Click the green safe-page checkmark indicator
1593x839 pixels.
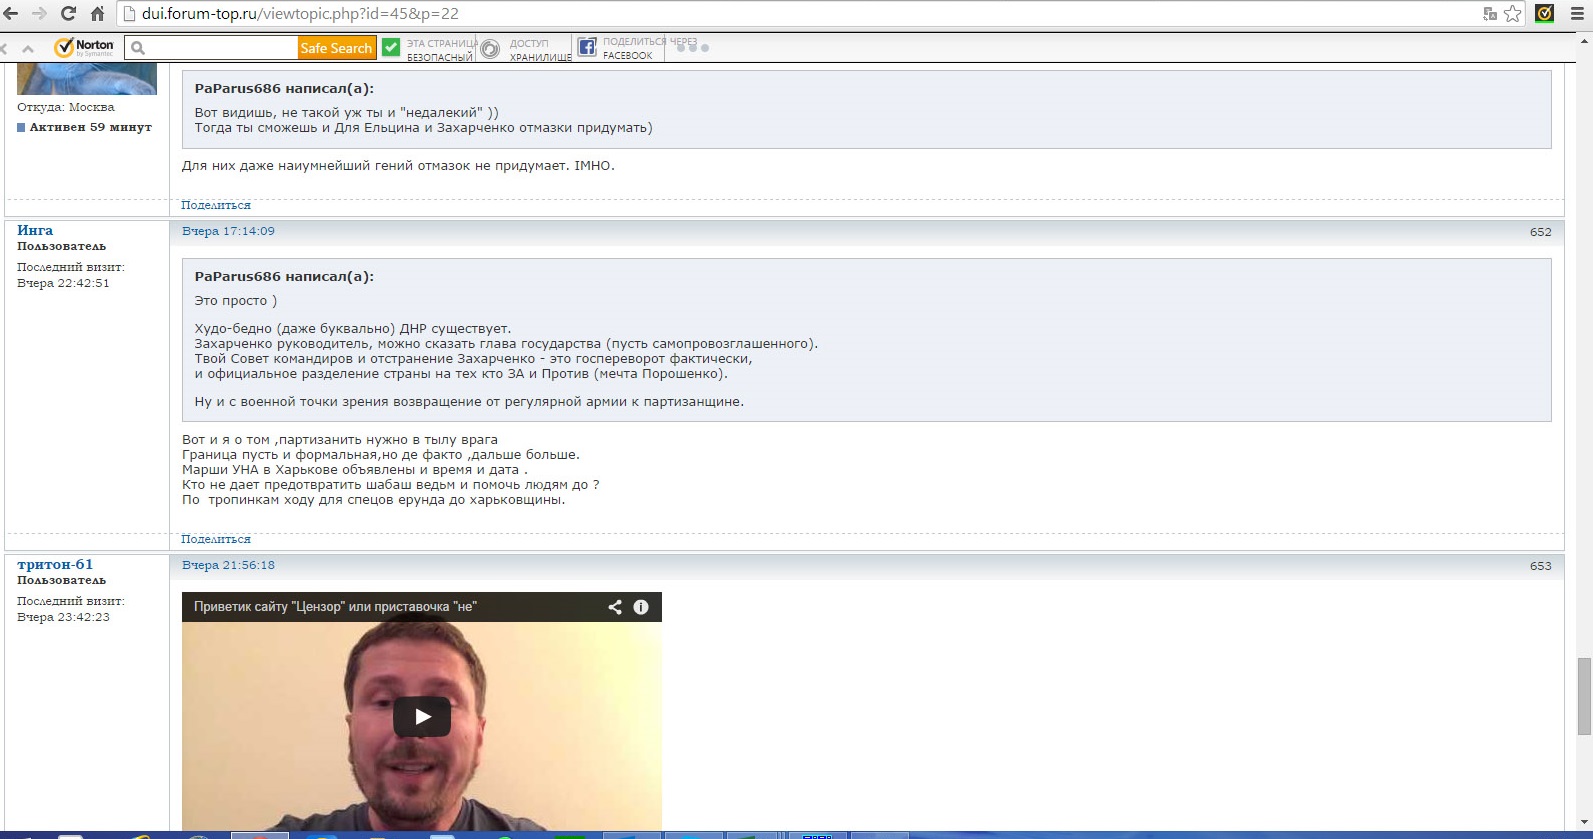tap(391, 48)
